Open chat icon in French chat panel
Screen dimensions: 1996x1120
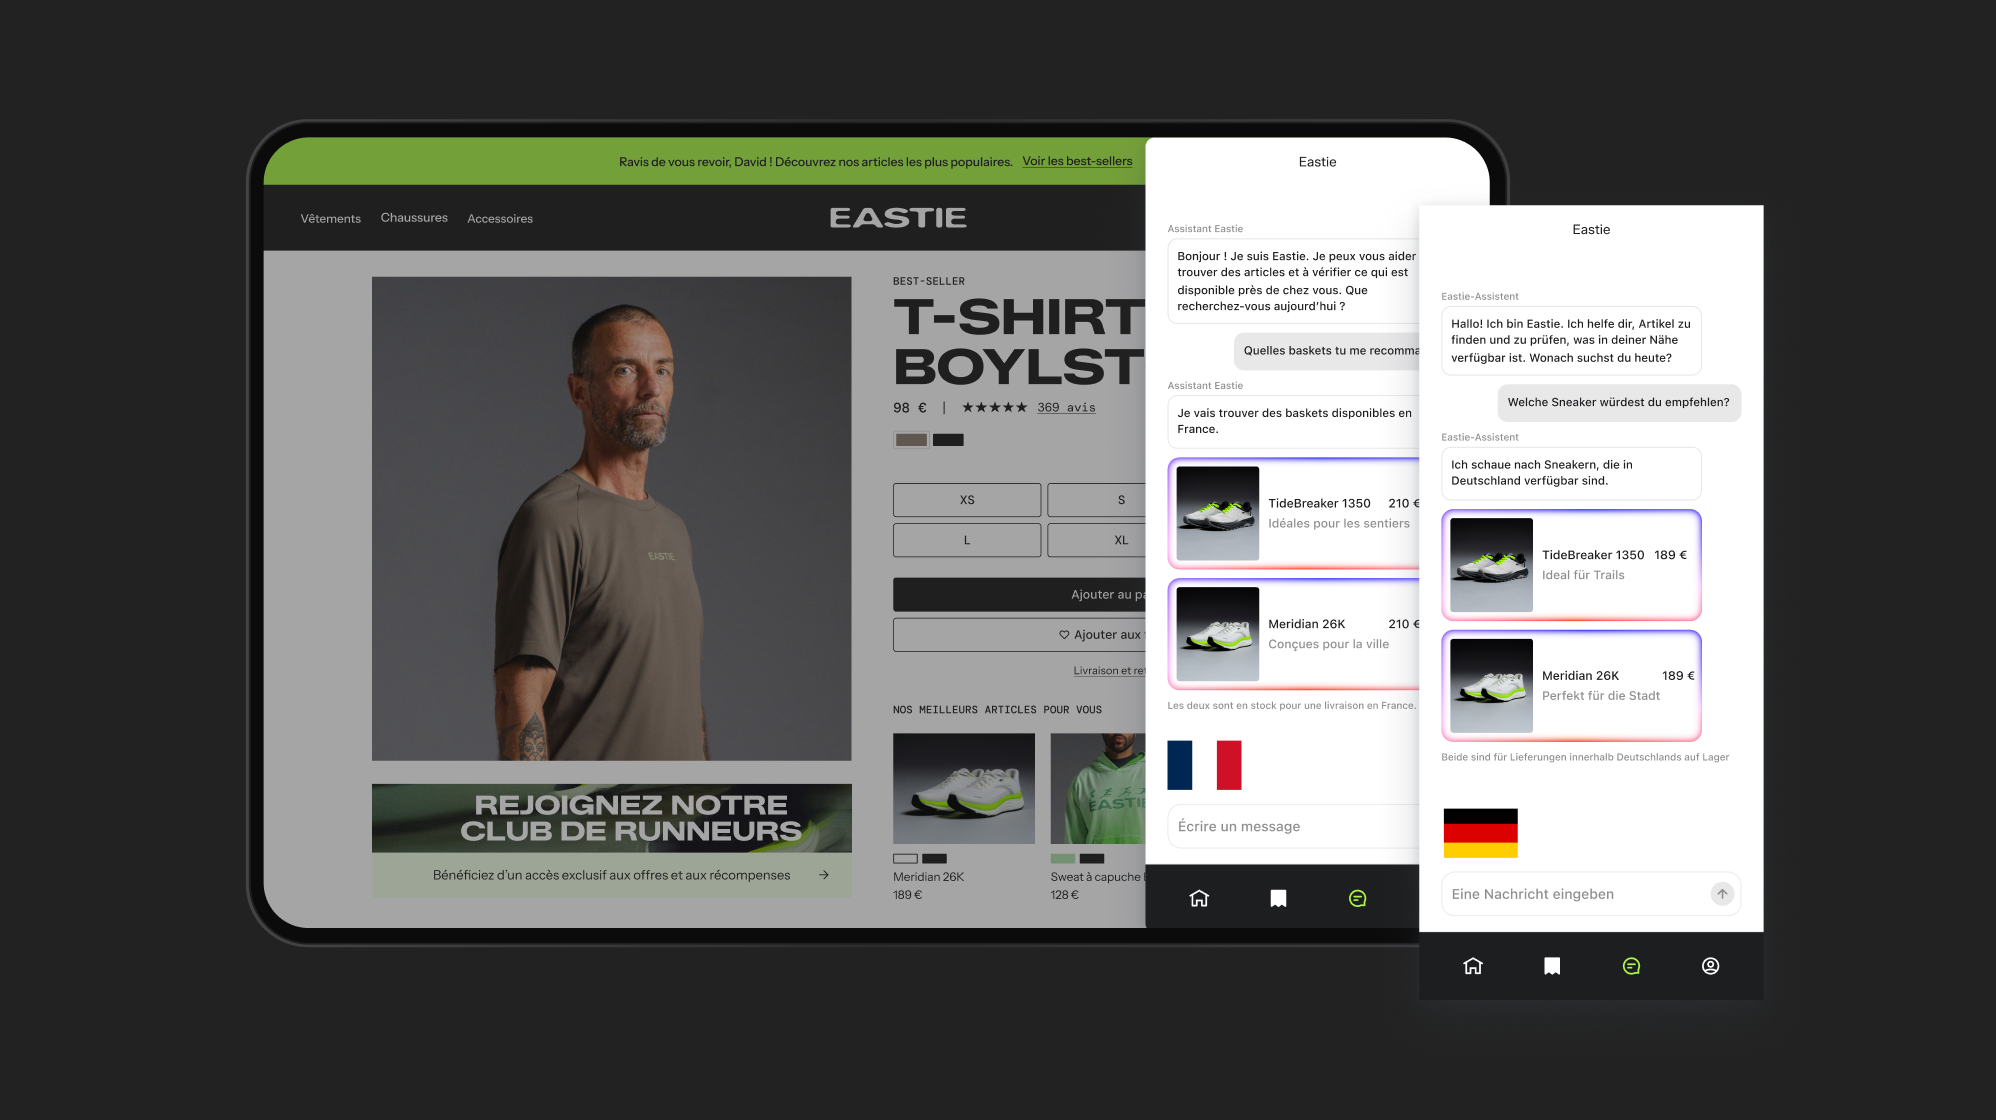1357,898
